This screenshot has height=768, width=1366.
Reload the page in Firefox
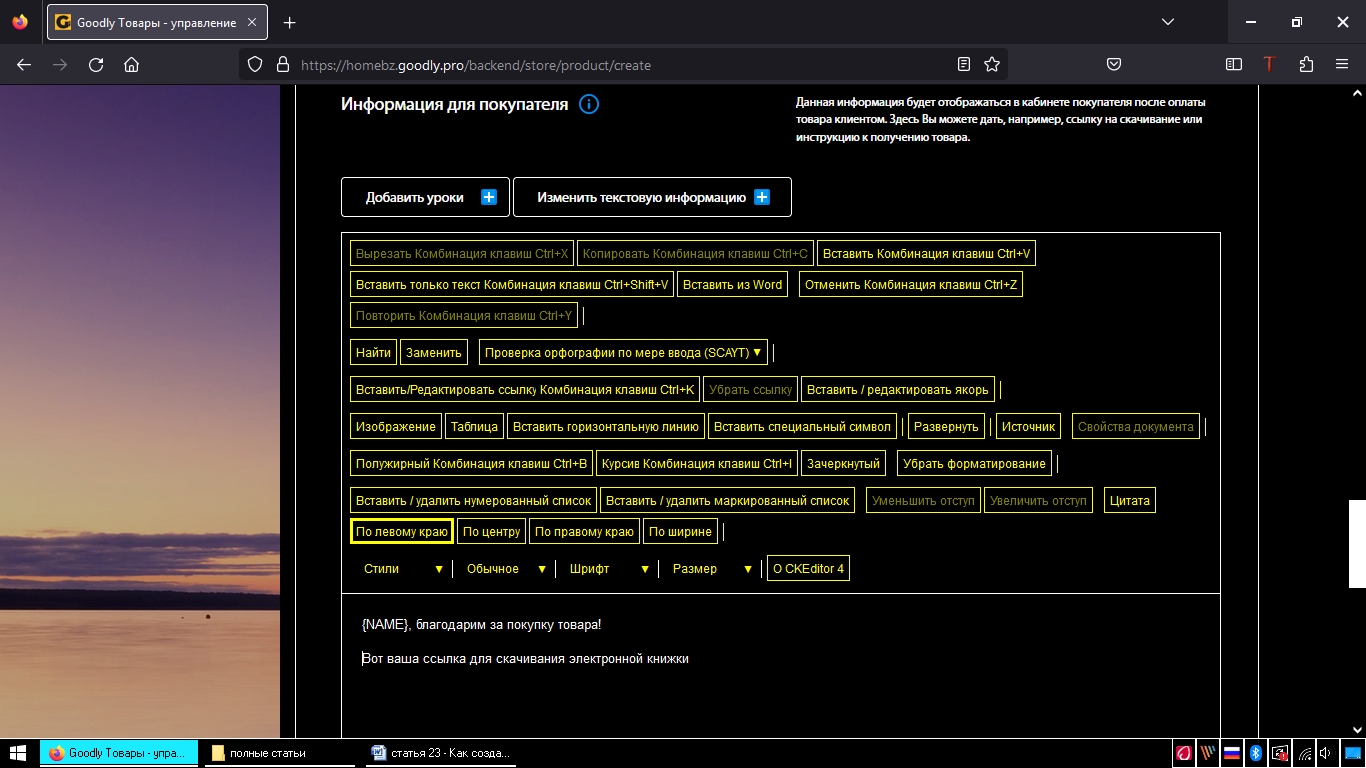[x=96, y=64]
